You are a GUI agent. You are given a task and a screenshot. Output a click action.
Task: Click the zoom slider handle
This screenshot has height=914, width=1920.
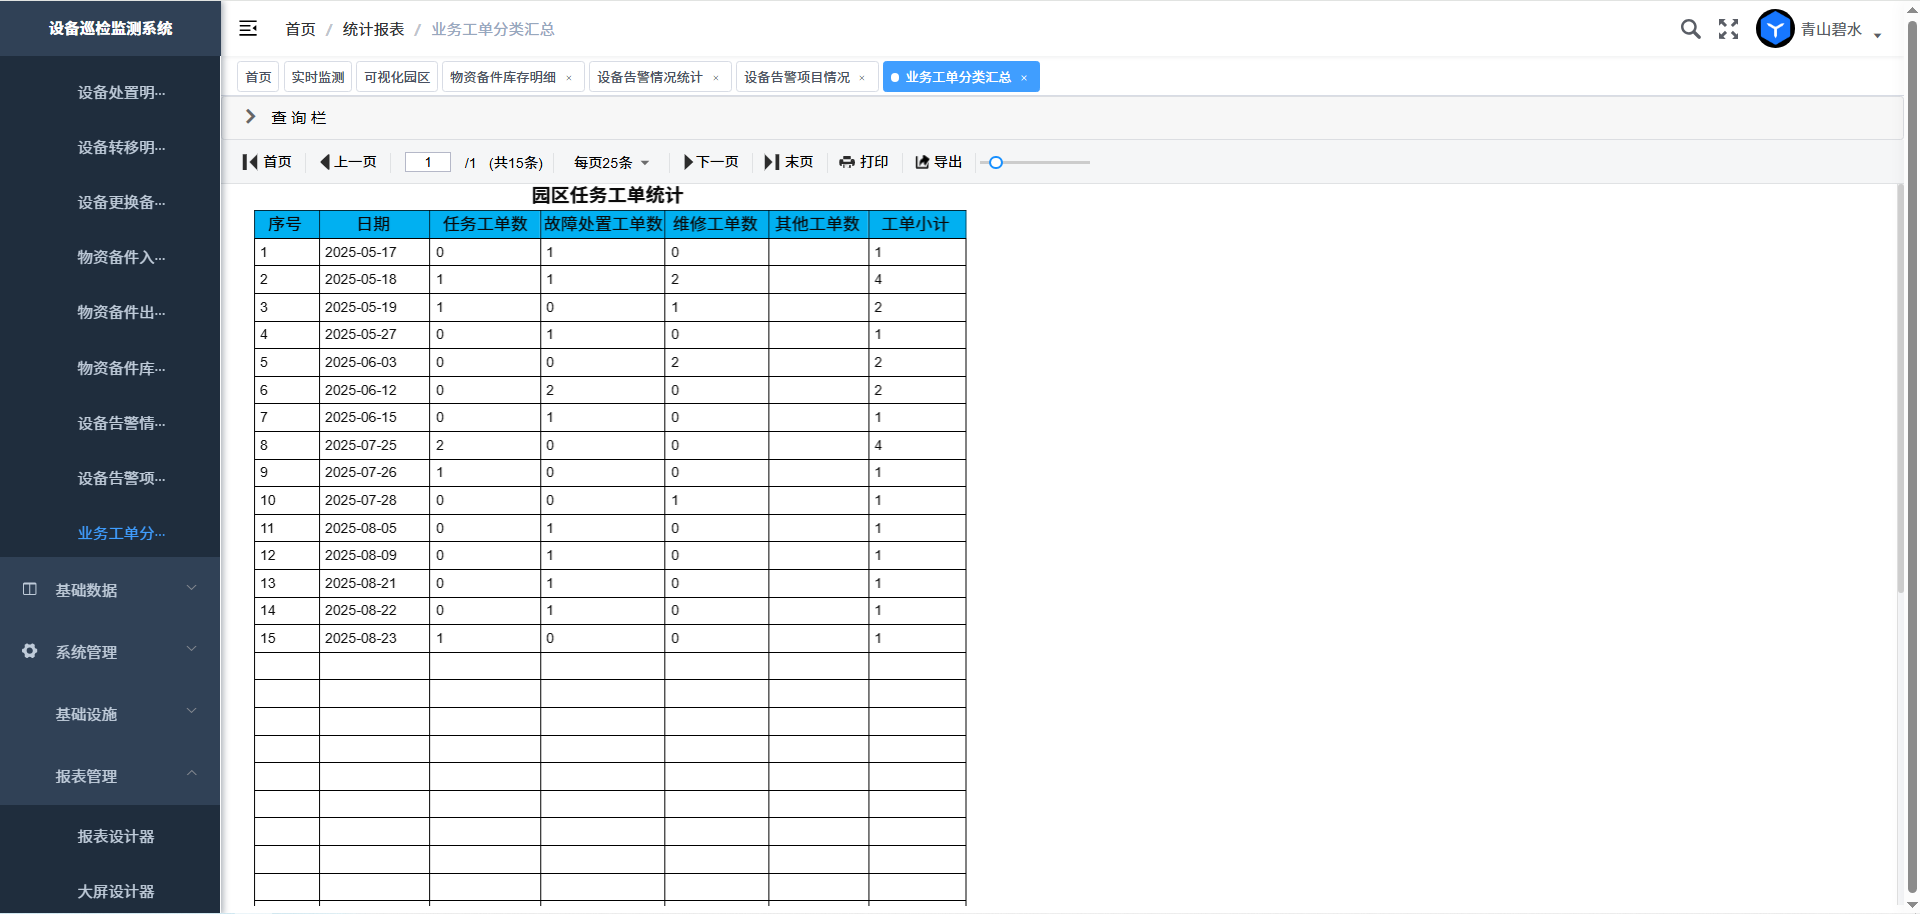tap(996, 162)
